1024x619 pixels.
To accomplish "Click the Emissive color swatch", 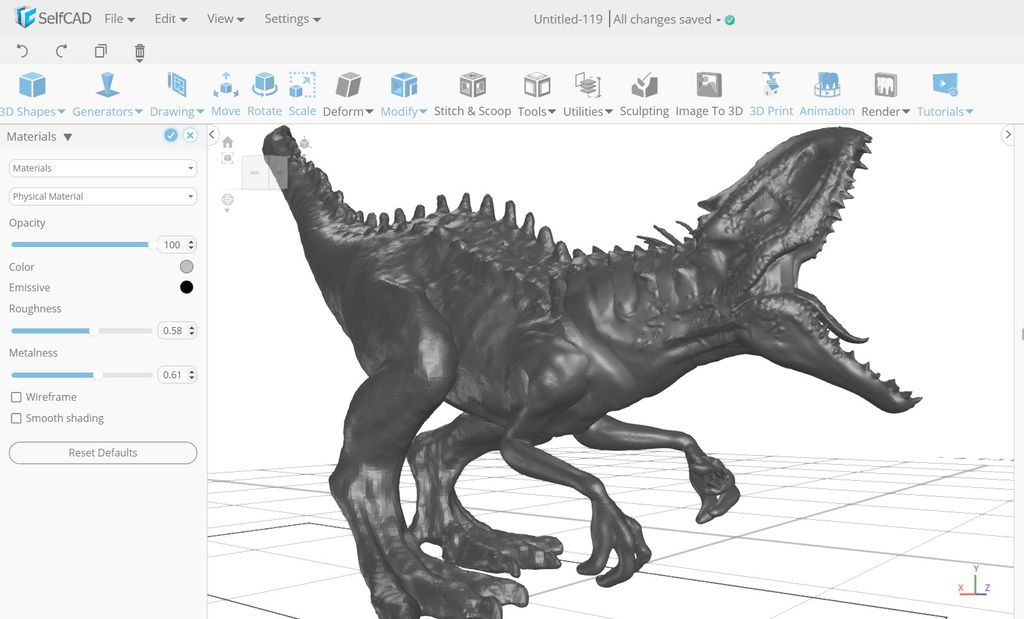I will pyautogui.click(x=186, y=287).
